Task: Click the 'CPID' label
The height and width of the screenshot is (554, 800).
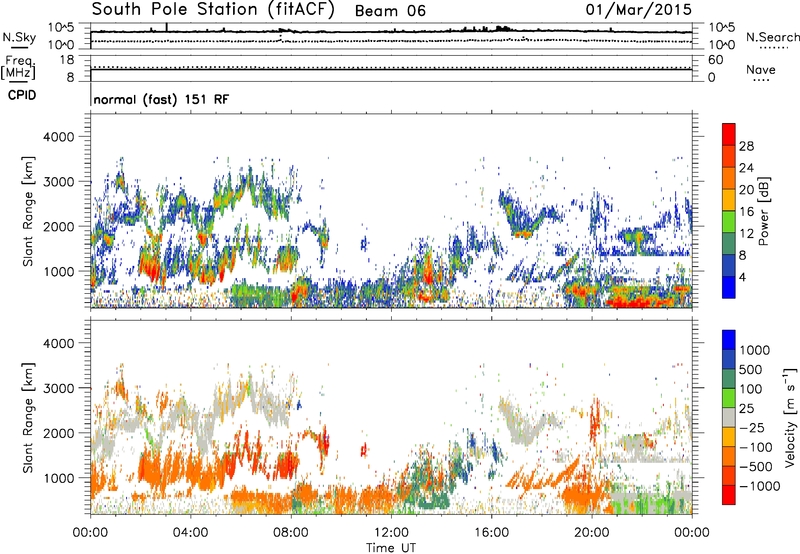Action: click(x=22, y=95)
